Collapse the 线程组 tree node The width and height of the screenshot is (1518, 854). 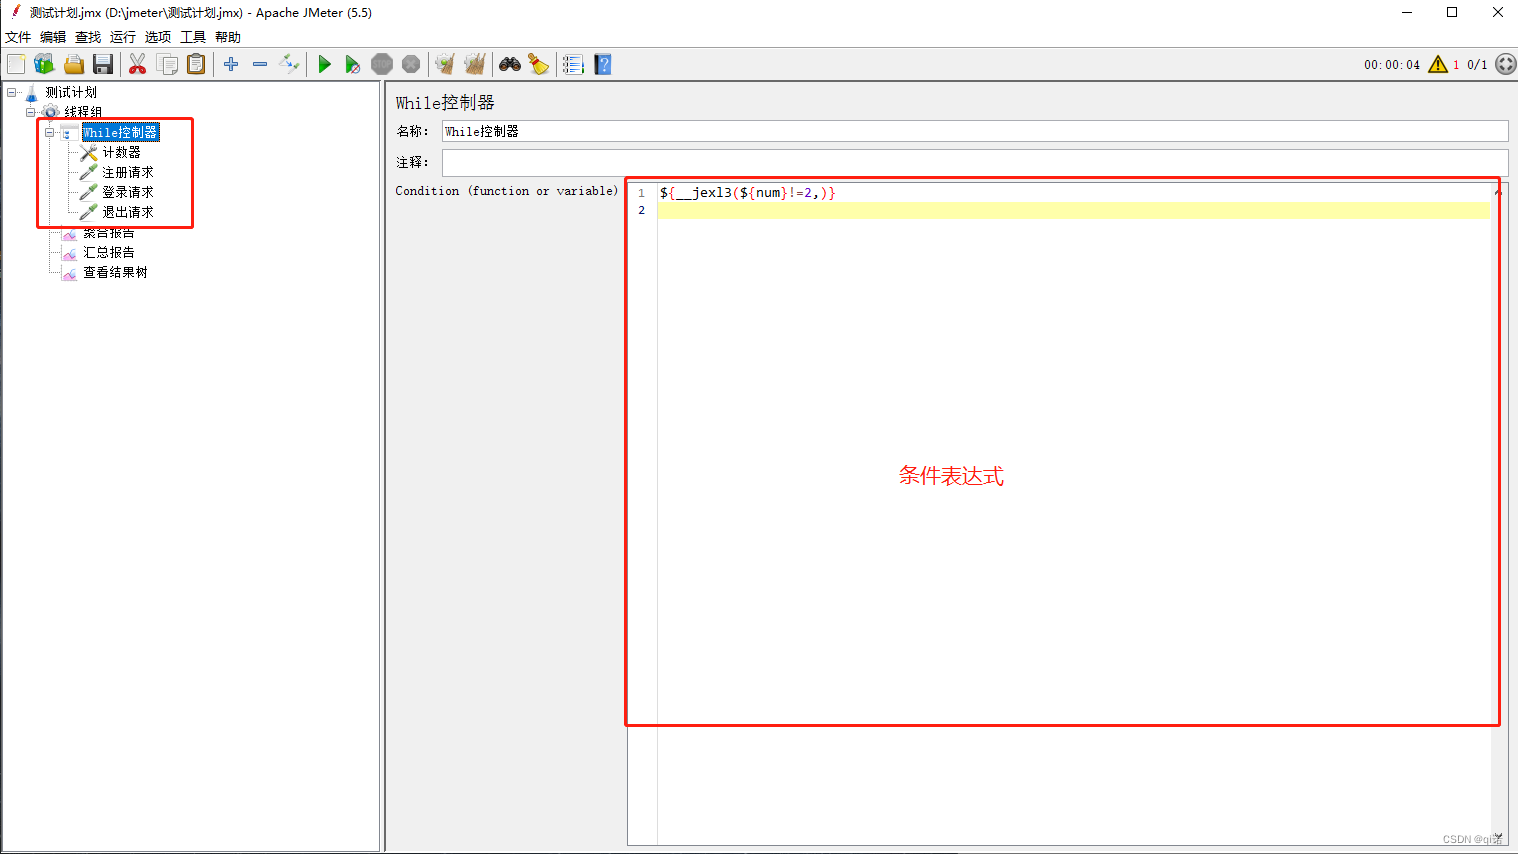(x=31, y=112)
